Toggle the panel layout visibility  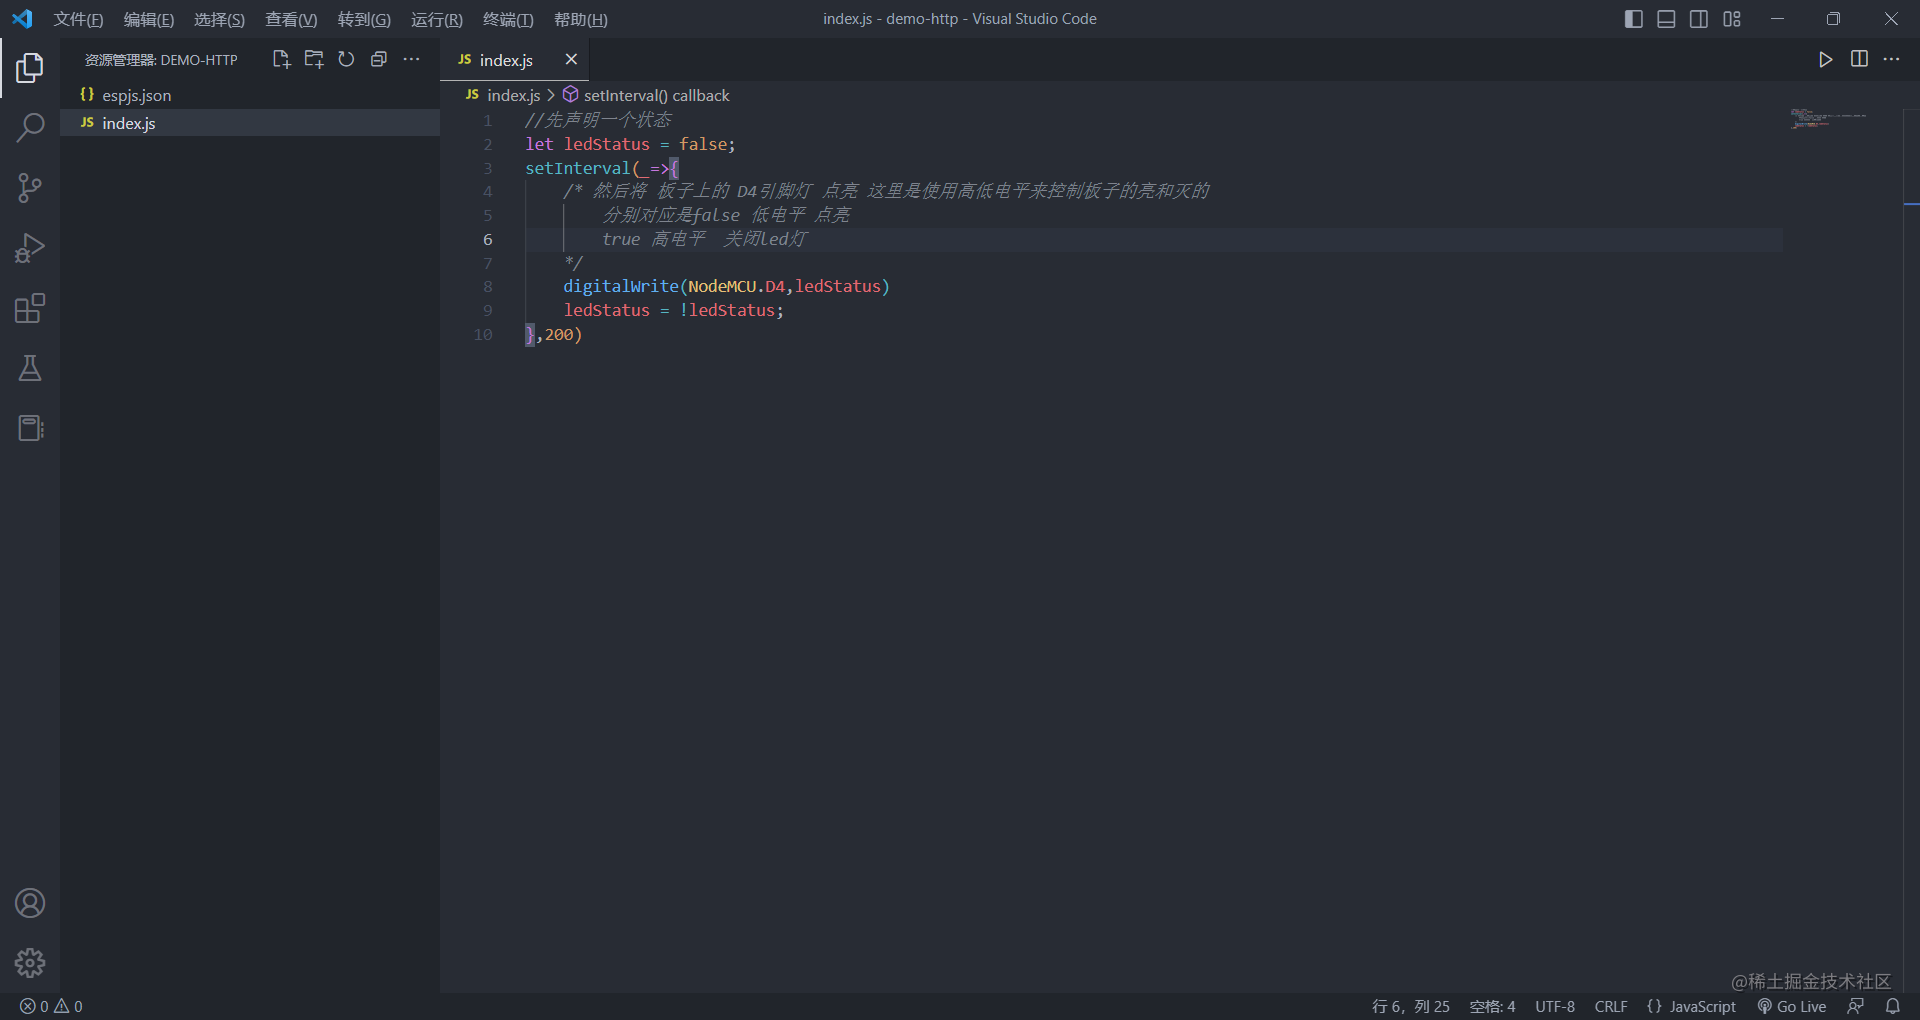(1666, 18)
